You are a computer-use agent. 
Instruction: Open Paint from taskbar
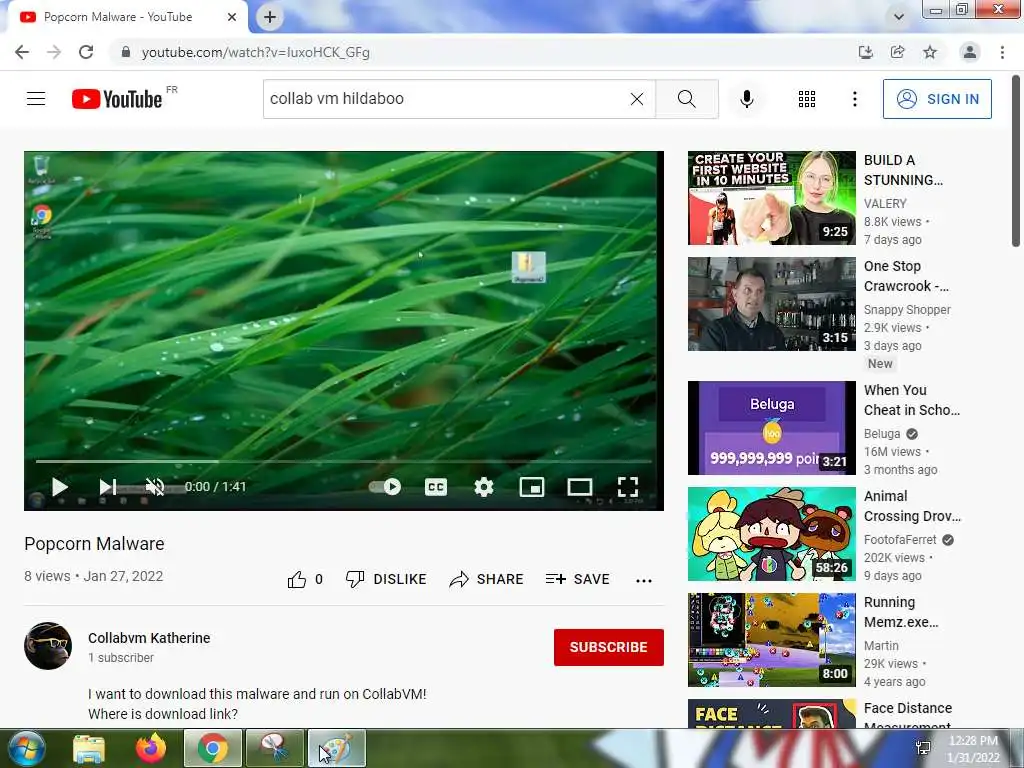[x=336, y=748]
